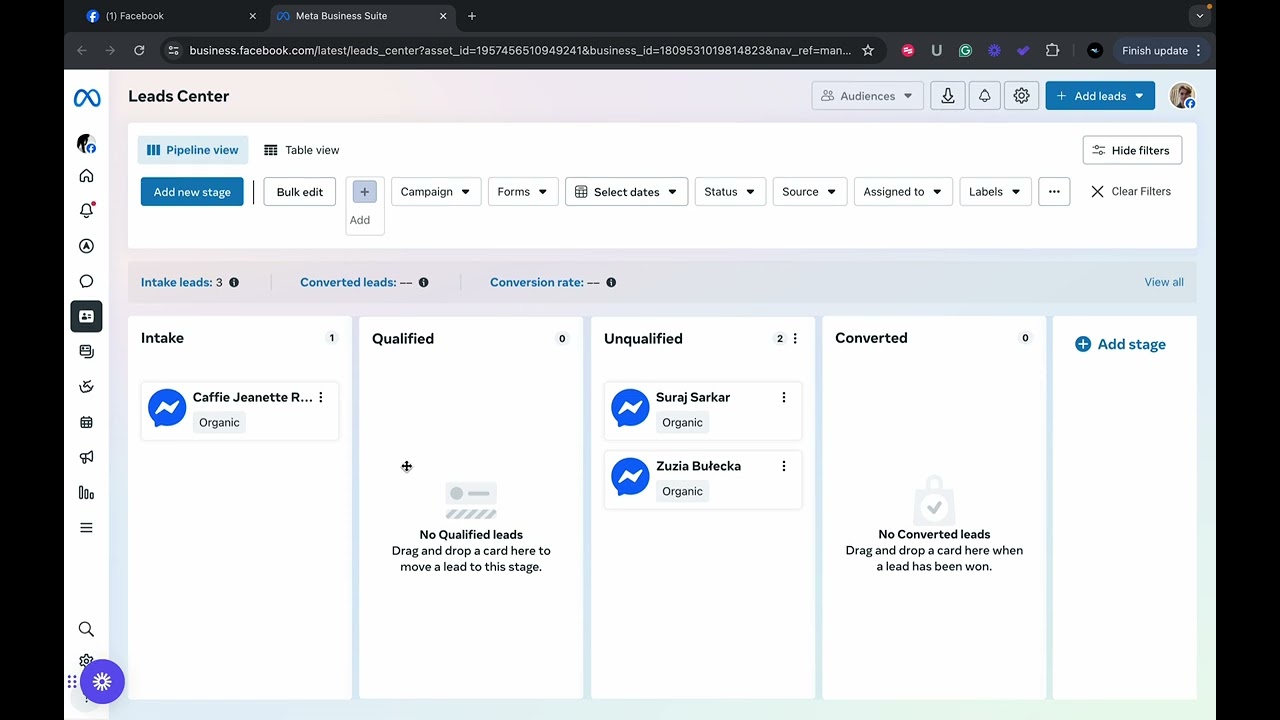The height and width of the screenshot is (720, 1280).
Task: Reload the page in the browser
Action: [x=139, y=50]
